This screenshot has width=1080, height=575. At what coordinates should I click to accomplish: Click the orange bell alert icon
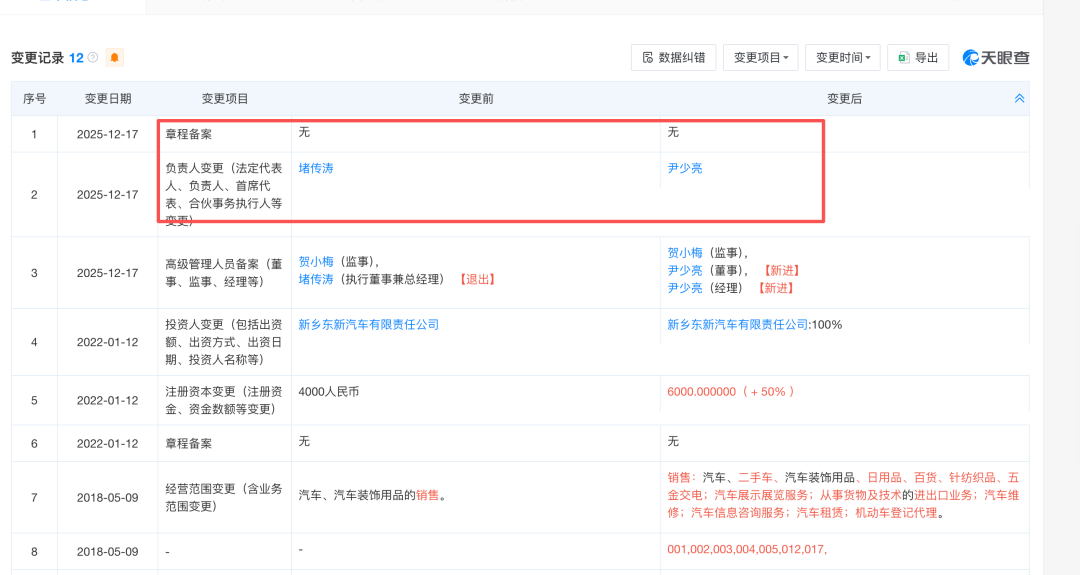tap(115, 58)
